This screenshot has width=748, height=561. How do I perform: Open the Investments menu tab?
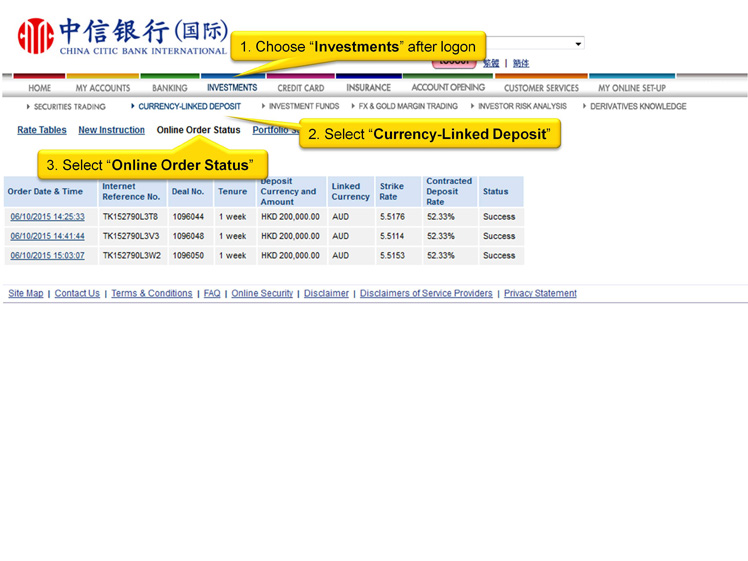[x=232, y=88]
